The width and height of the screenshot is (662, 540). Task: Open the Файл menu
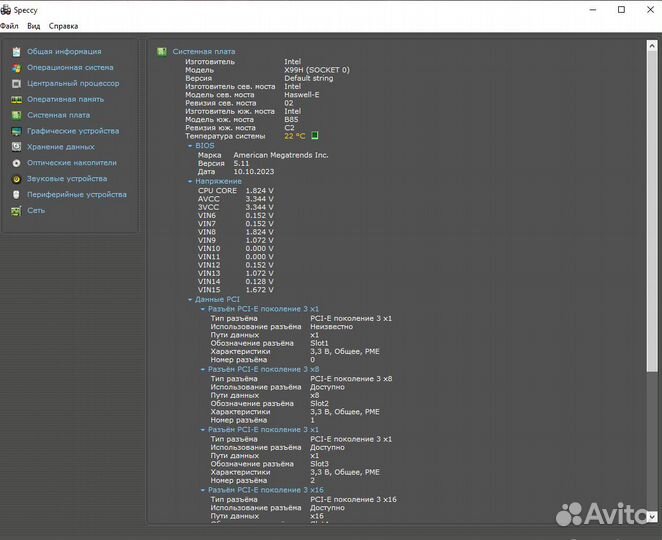(9, 26)
